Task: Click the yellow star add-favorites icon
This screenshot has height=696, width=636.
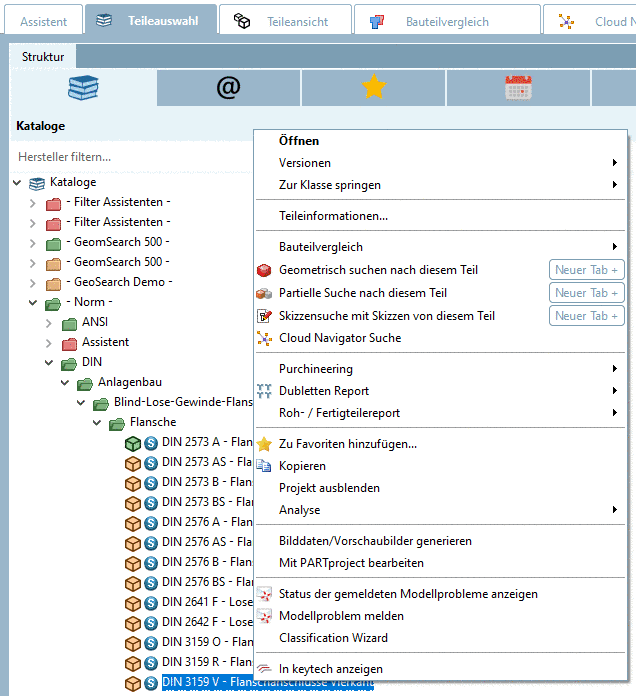Action: (x=264, y=444)
